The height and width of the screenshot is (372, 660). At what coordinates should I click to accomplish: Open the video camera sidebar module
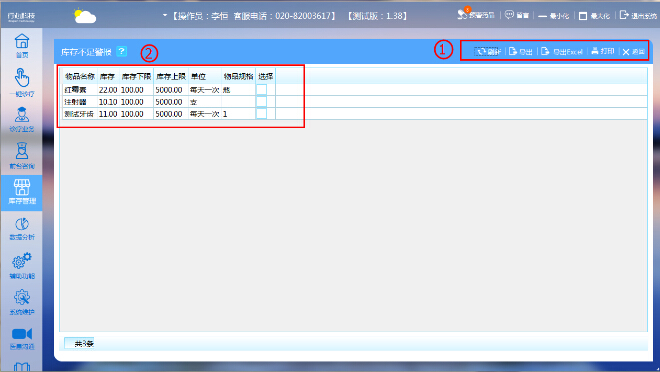tap(22, 338)
